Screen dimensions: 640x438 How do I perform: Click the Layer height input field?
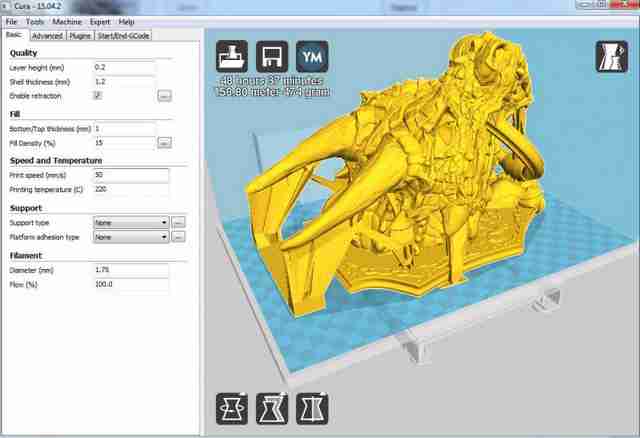tap(124, 67)
